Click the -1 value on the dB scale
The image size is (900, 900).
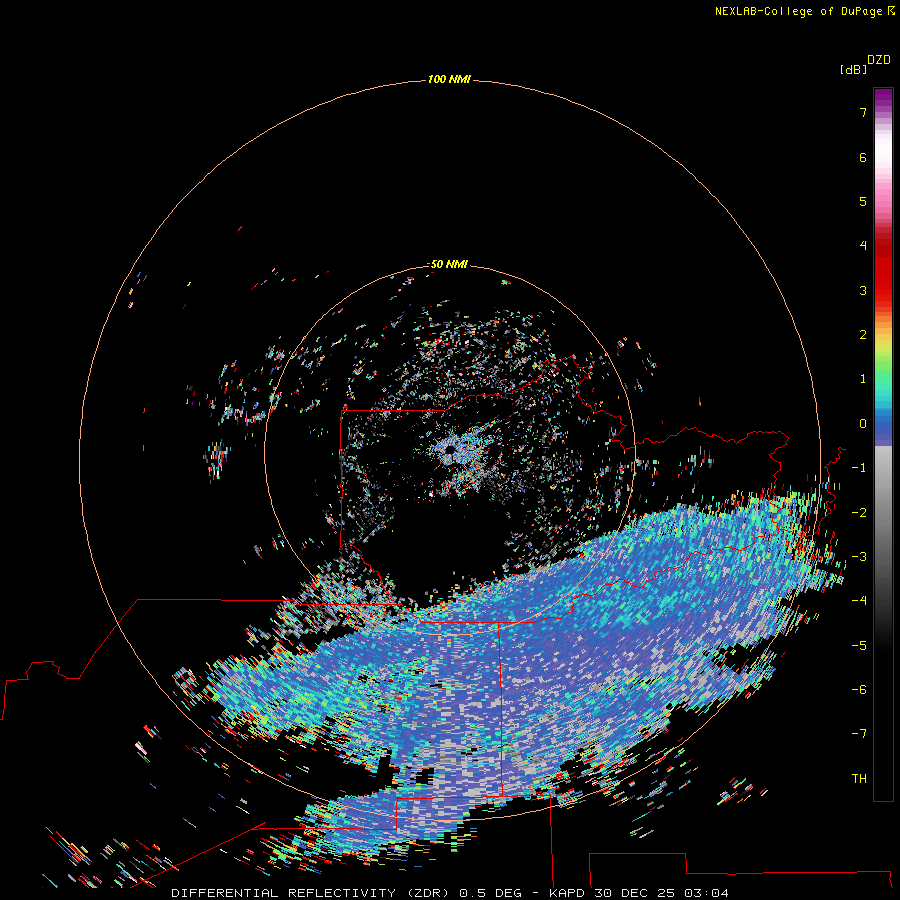coord(859,468)
